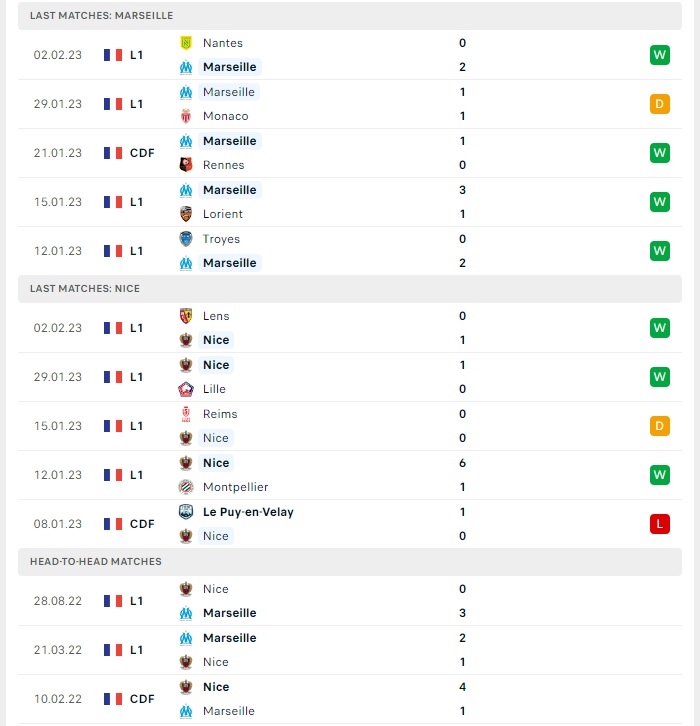Open the Le Puy-en-Velay team link

click(248, 513)
